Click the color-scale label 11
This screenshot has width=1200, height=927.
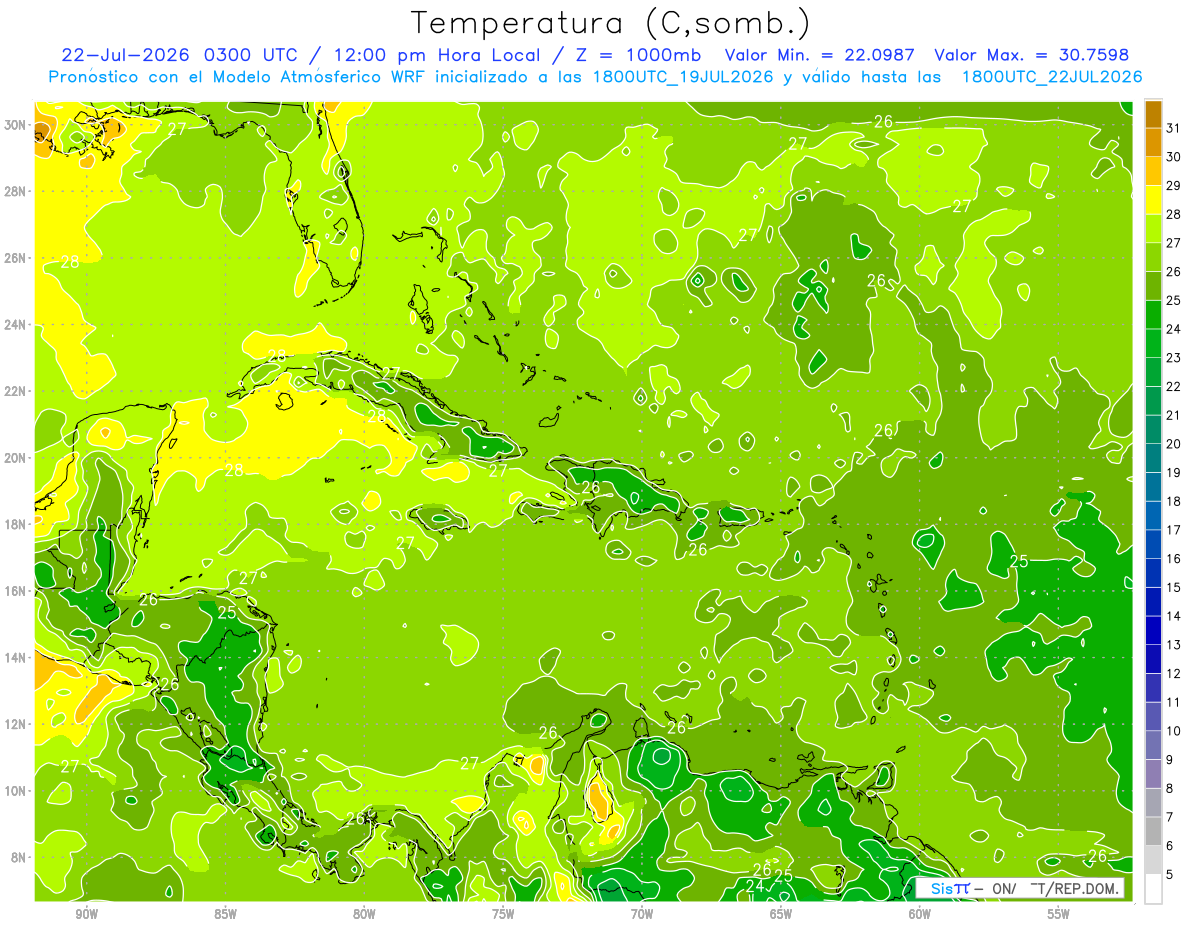click(1174, 702)
